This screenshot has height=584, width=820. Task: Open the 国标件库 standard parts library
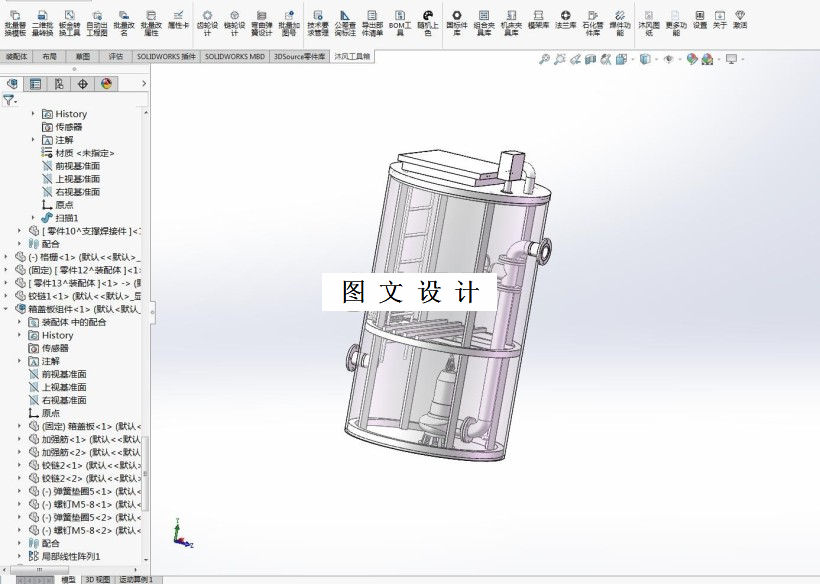point(456,22)
